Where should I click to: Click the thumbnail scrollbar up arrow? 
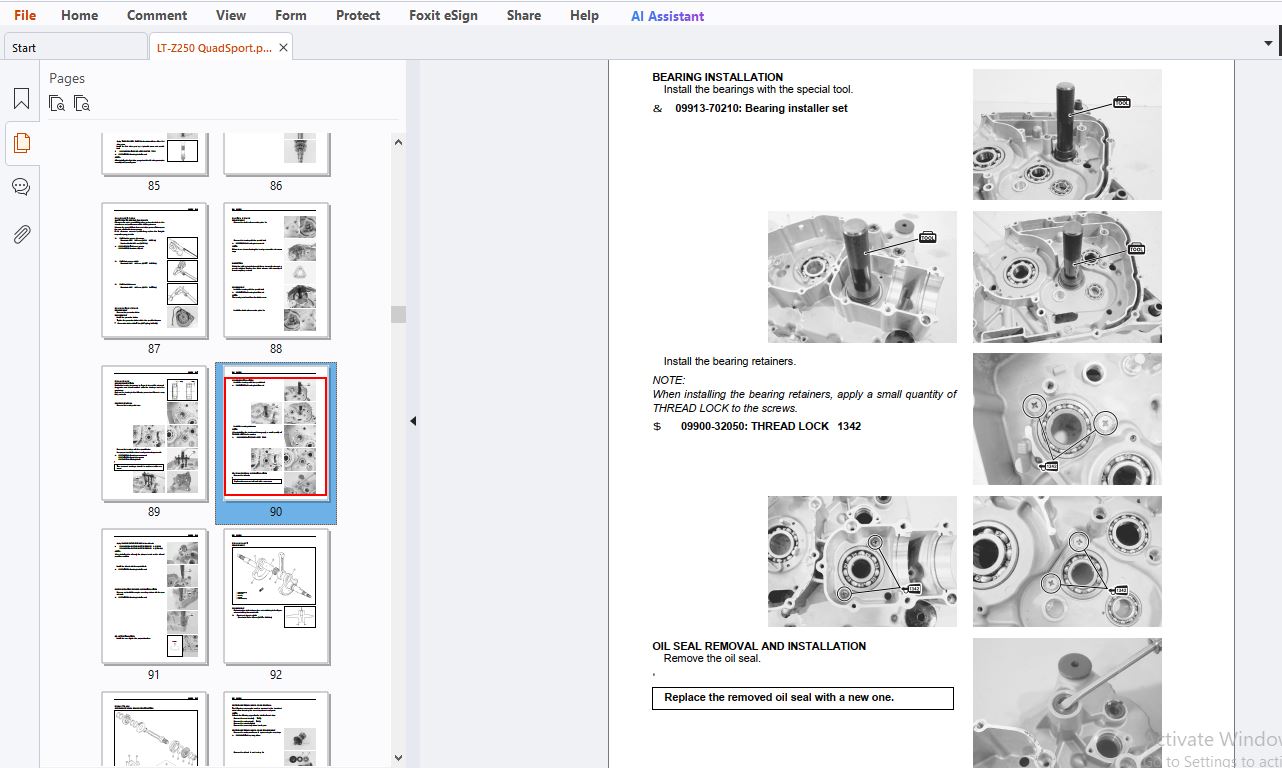398,142
